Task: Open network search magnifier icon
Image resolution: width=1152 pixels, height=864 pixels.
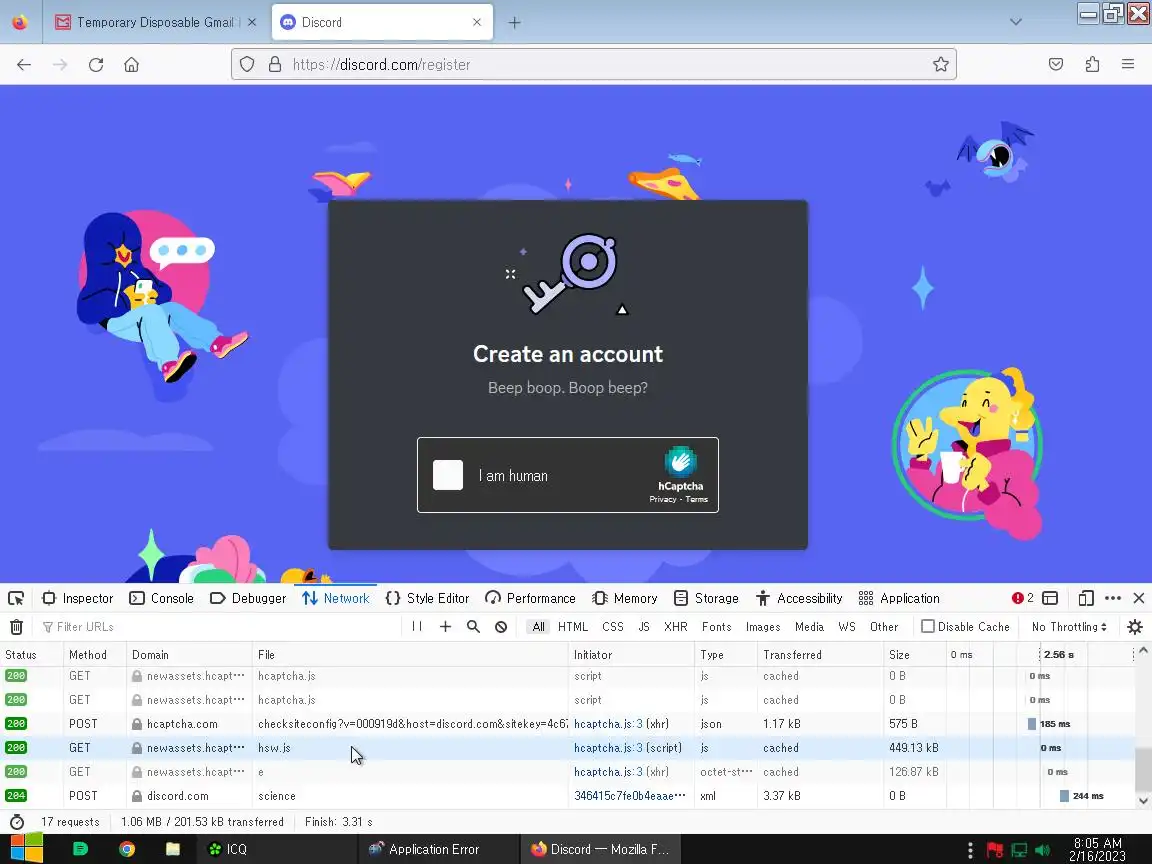Action: (473, 627)
